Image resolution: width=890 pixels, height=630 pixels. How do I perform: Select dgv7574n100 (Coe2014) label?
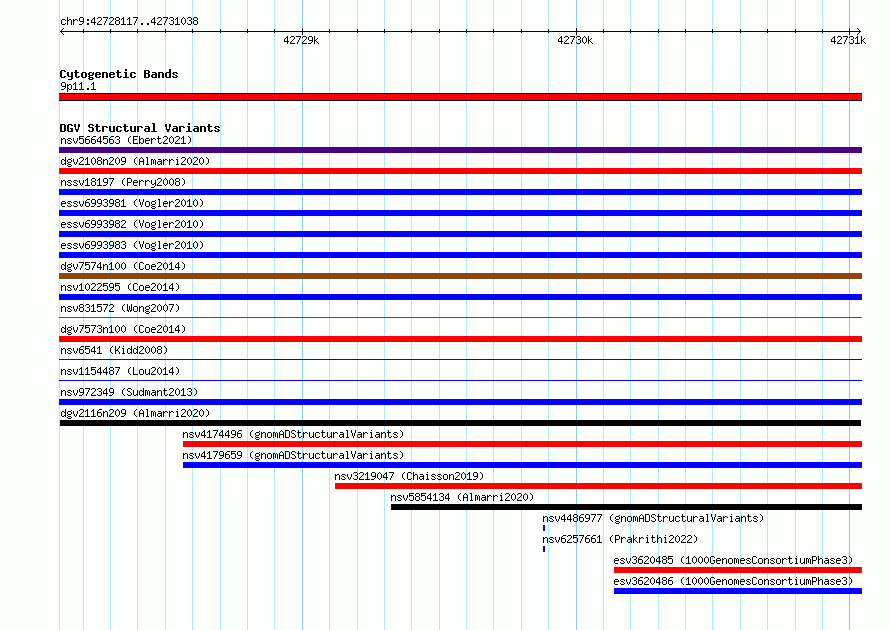click(x=123, y=266)
